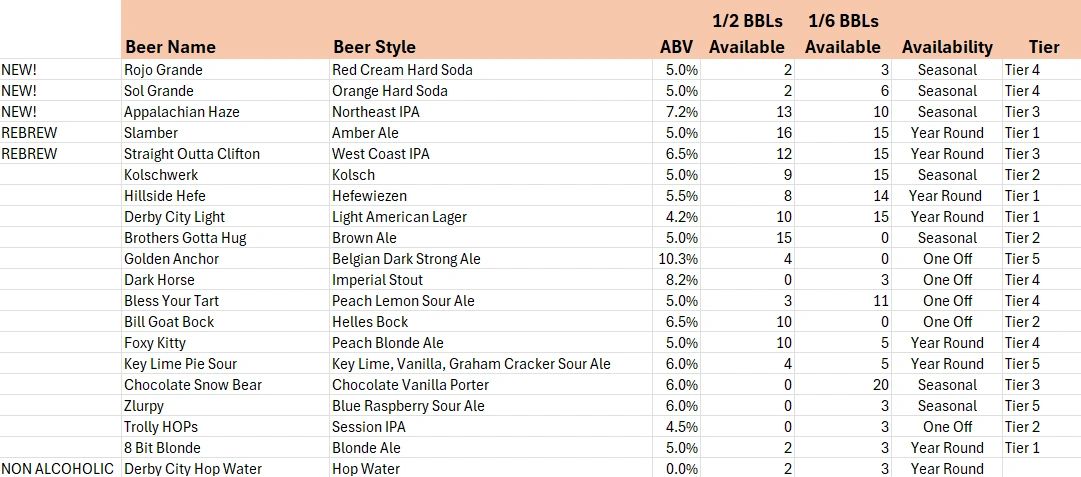Screen dimensions: 1081x477
Task: Click the West Coast IPA style cell
Action: coord(491,154)
